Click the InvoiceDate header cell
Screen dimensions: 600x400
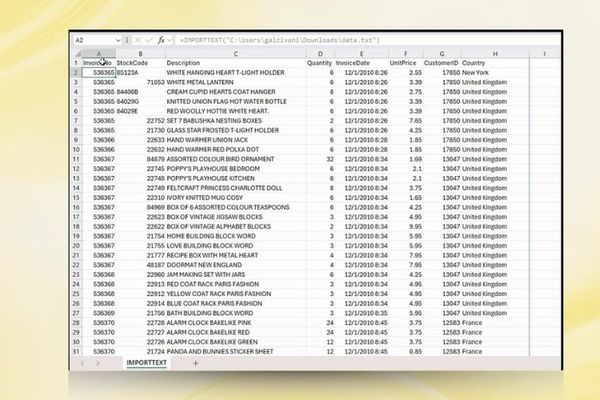click(x=362, y=63)
